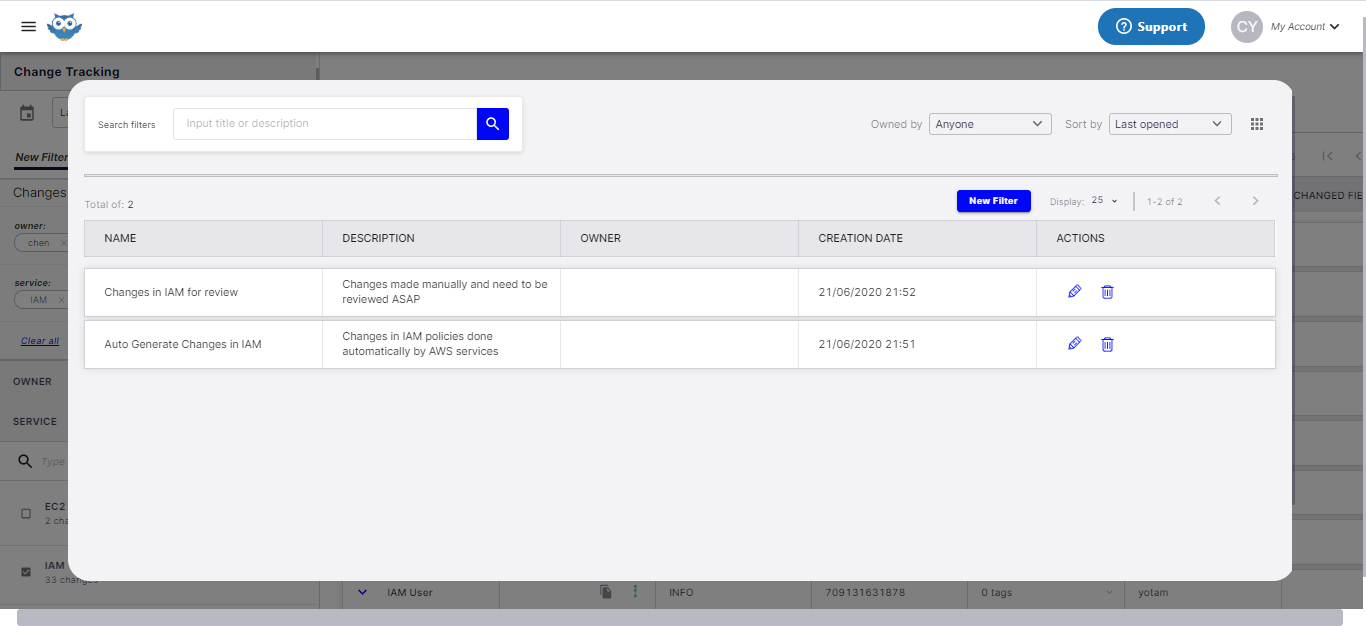Uncheck the IAM service checkbox

tap(26, 572)
